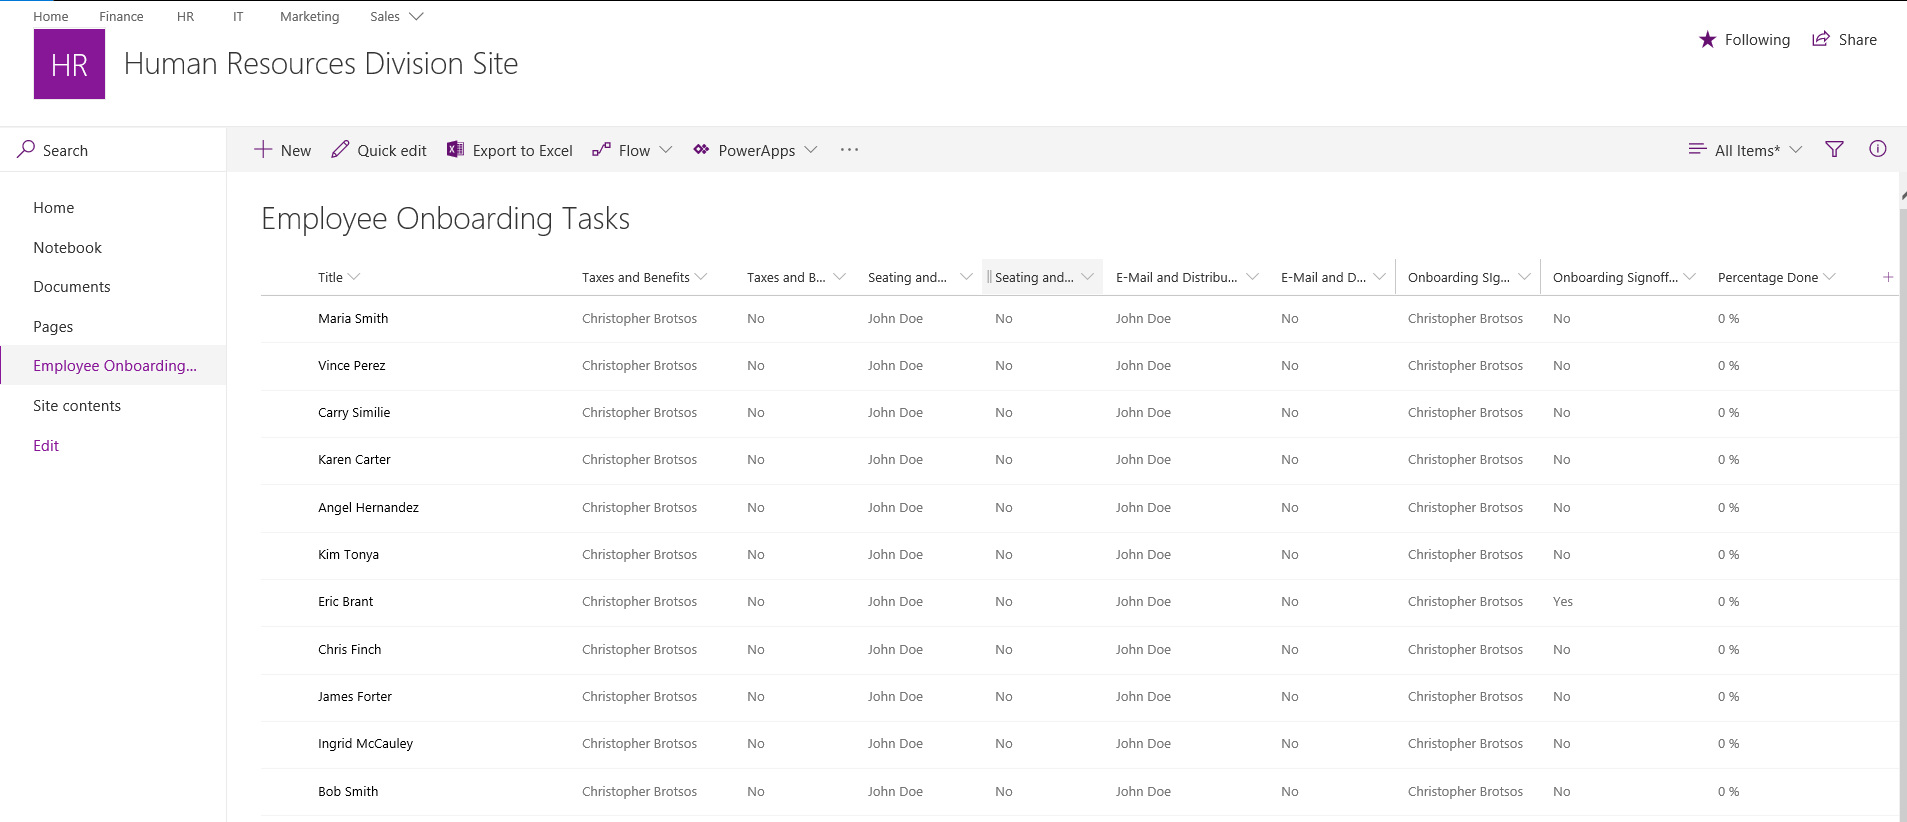Click the add column plus icon
Viewport: 1907px width, 822px height.
pos(1887,277)
